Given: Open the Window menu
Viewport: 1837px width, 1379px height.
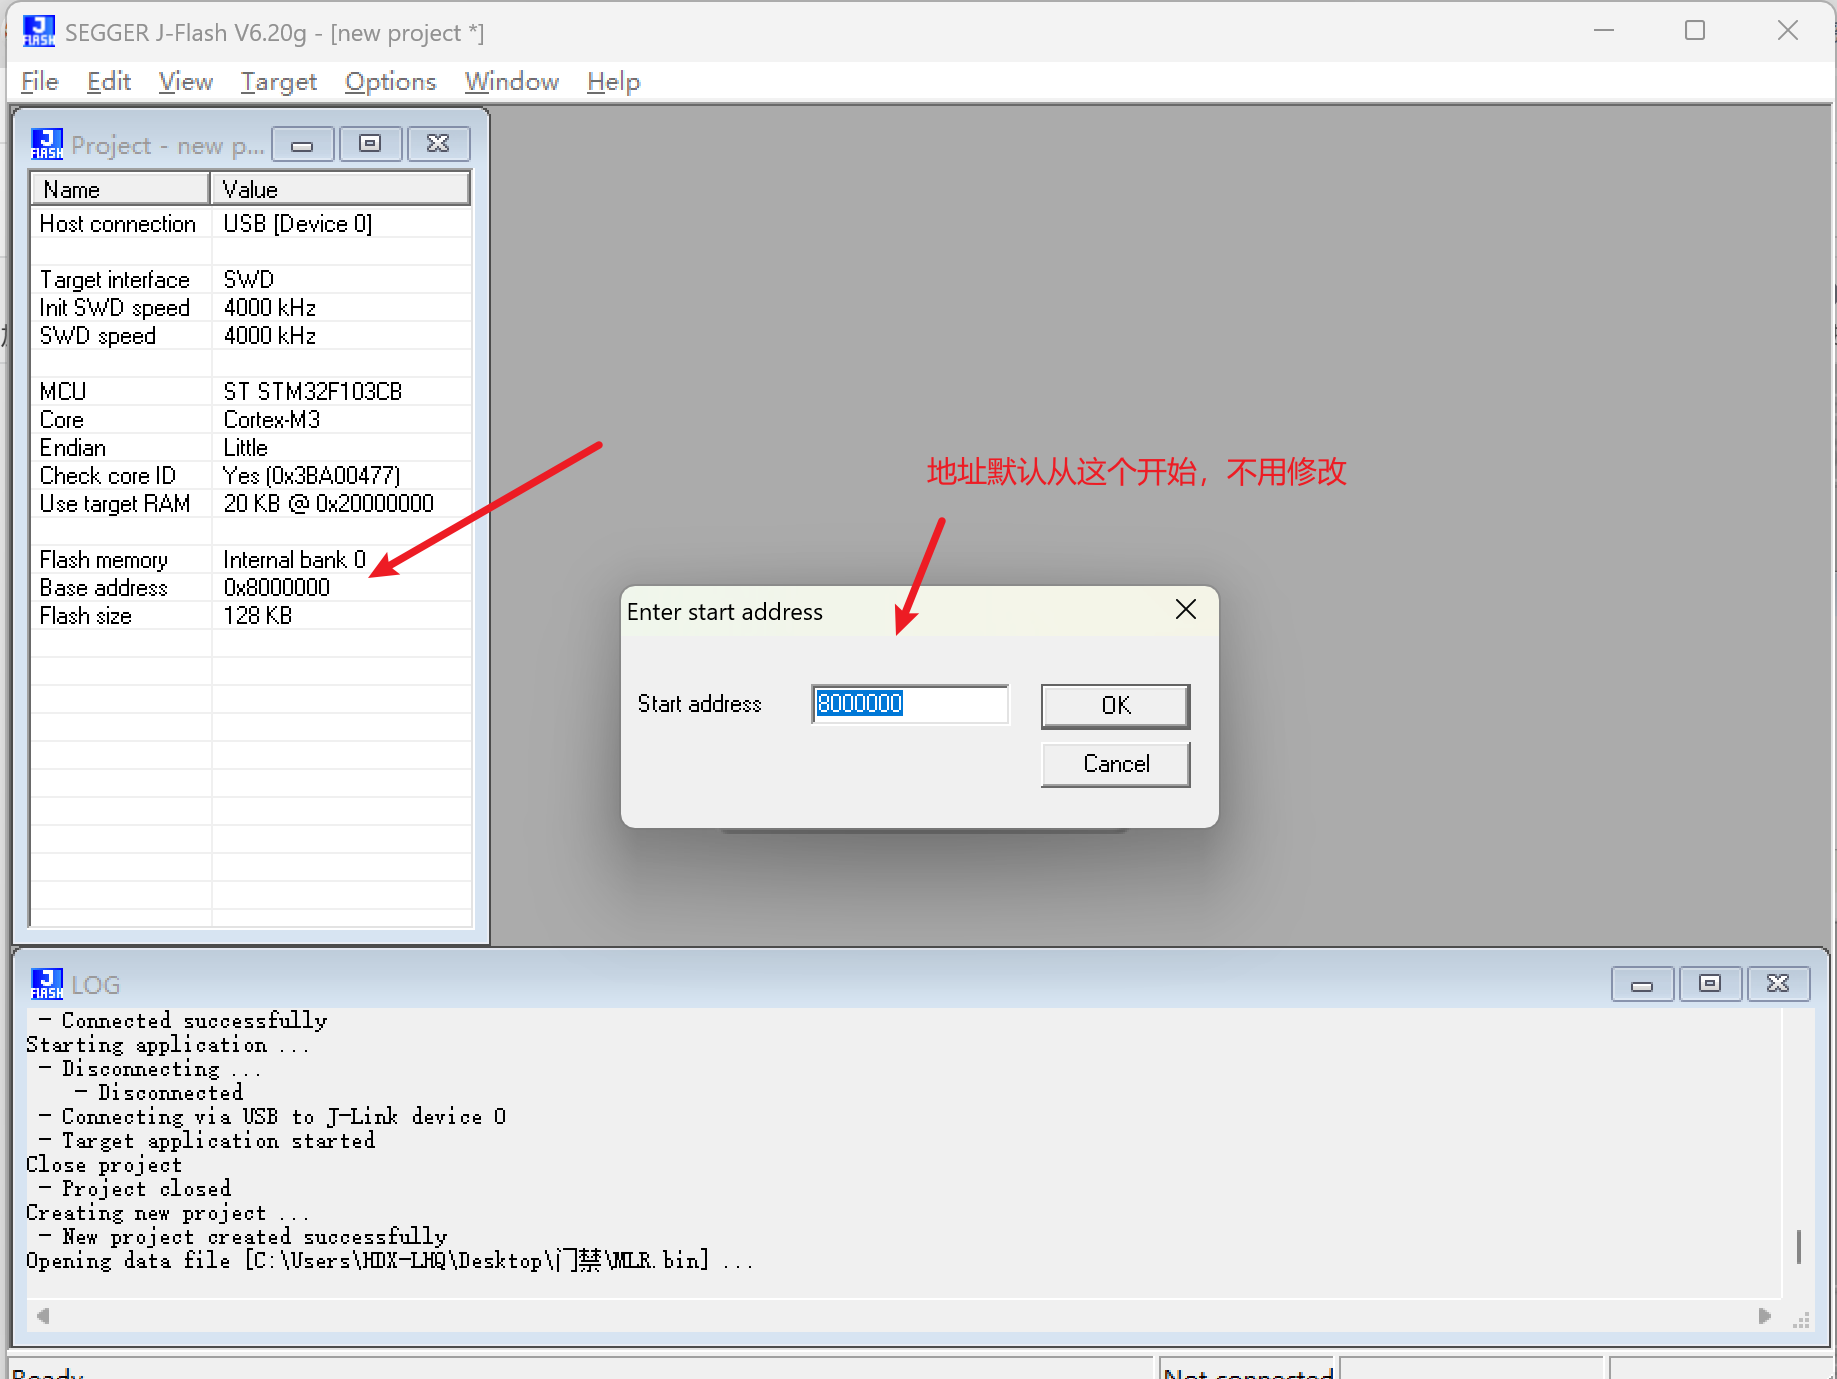Looking at the screenshot, I should 512,82.
